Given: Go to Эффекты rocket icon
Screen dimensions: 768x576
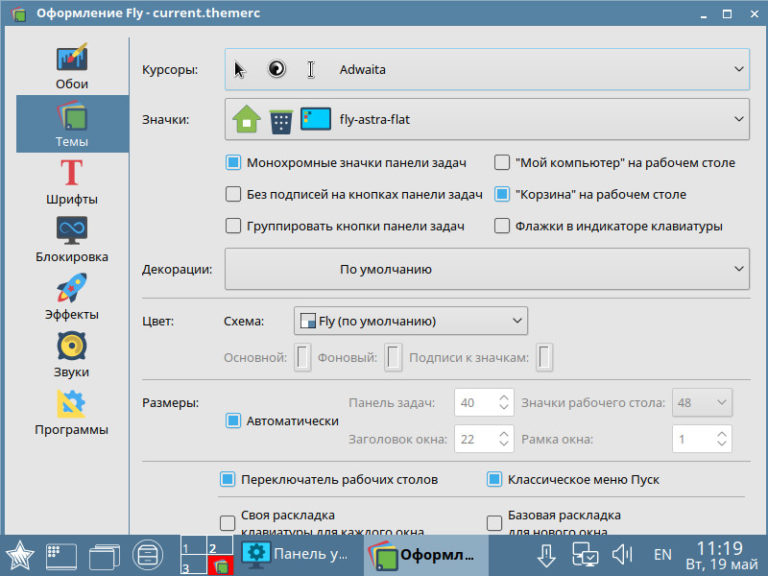Looking at the screenshot, I should 72,297.
